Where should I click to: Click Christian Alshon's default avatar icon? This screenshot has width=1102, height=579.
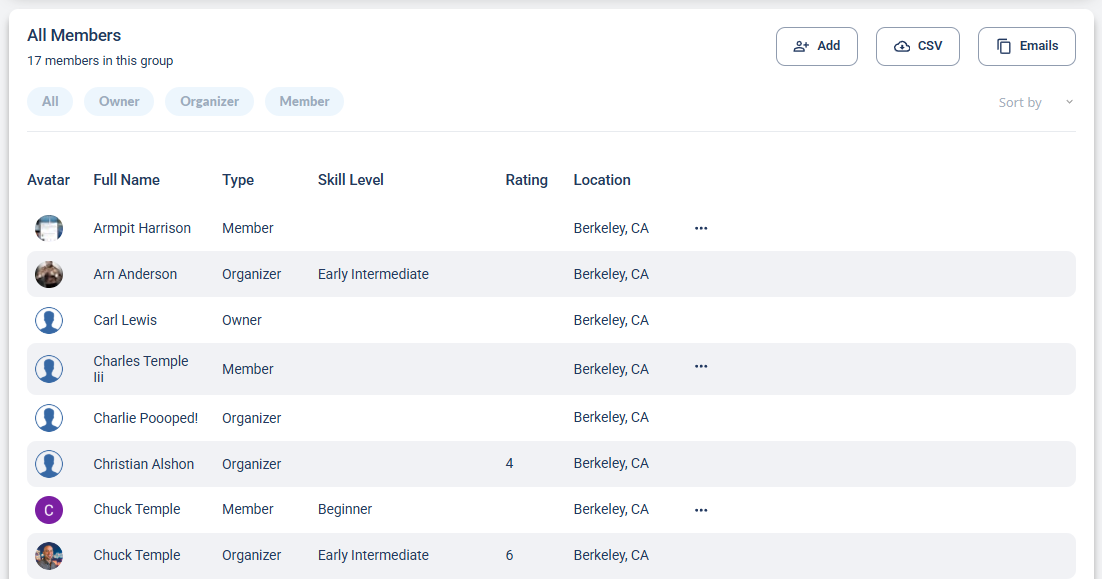(x=49, y=464)
